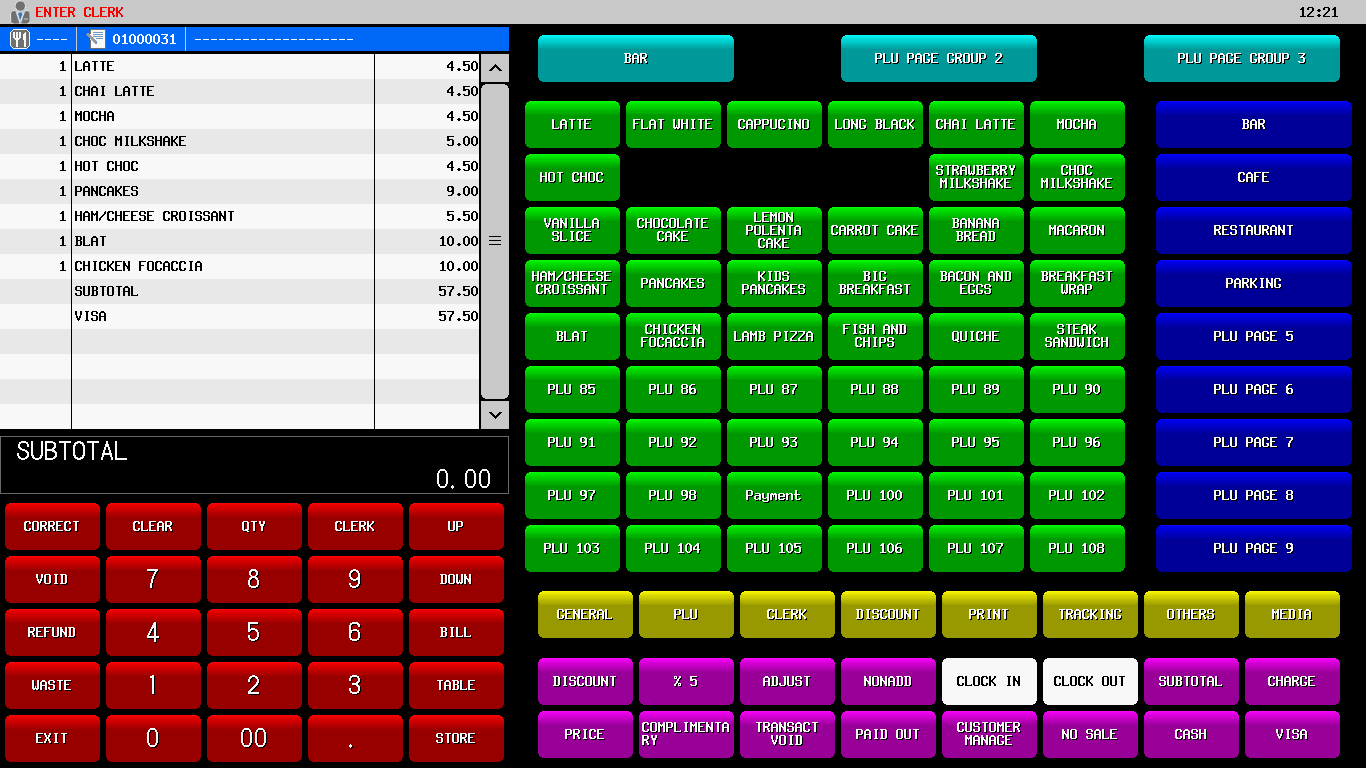Switch to the blue RESTAURANT page

coord(1252,230)
